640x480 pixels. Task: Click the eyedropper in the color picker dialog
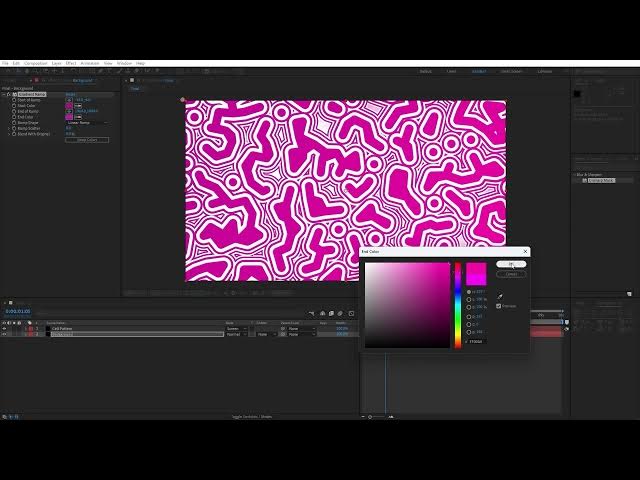[x=501, y=296]
